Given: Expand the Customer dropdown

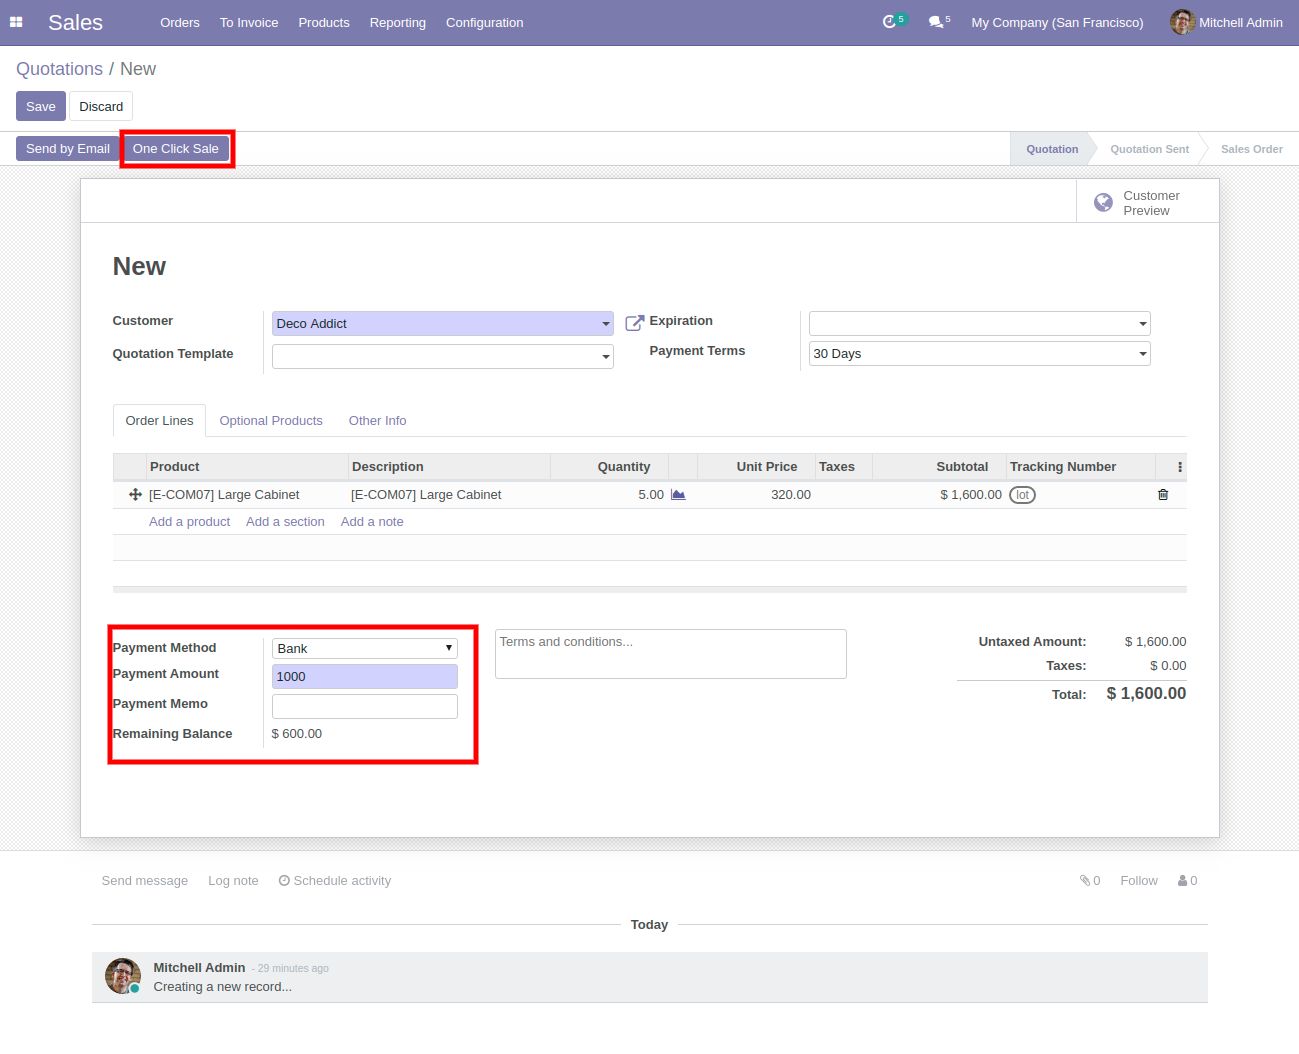Looking at the screenshot, I should tap(605, 324).
